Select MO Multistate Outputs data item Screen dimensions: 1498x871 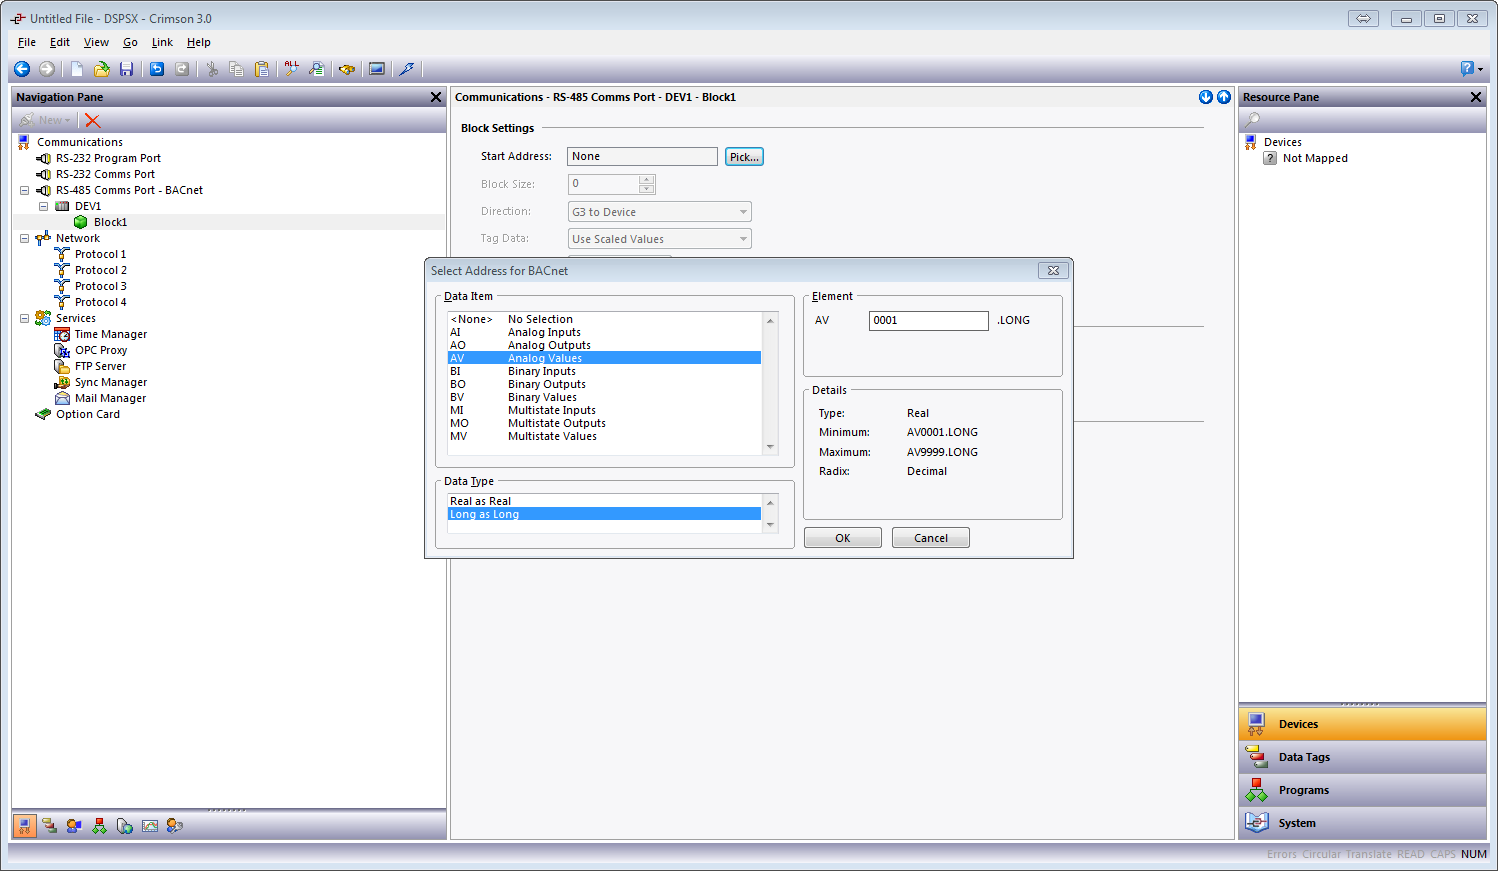point(604,423)
